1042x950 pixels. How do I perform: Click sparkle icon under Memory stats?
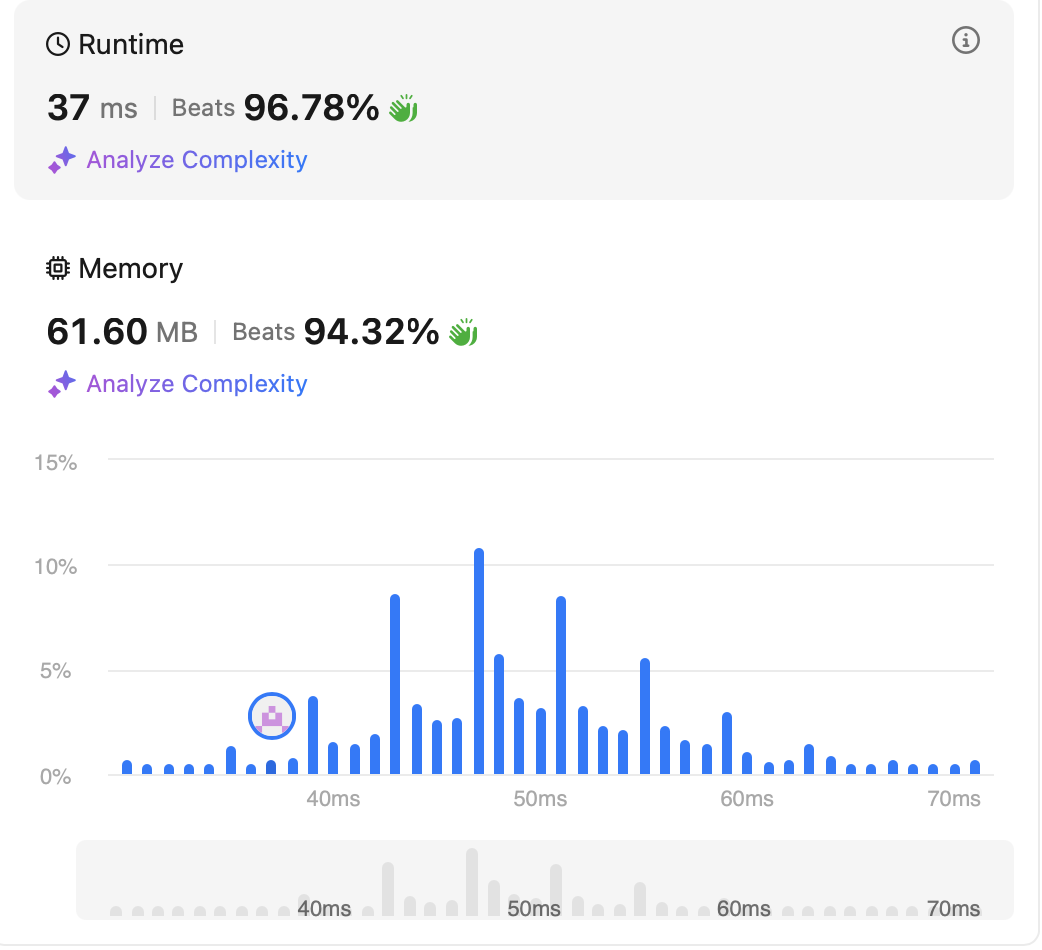point(62,384)
